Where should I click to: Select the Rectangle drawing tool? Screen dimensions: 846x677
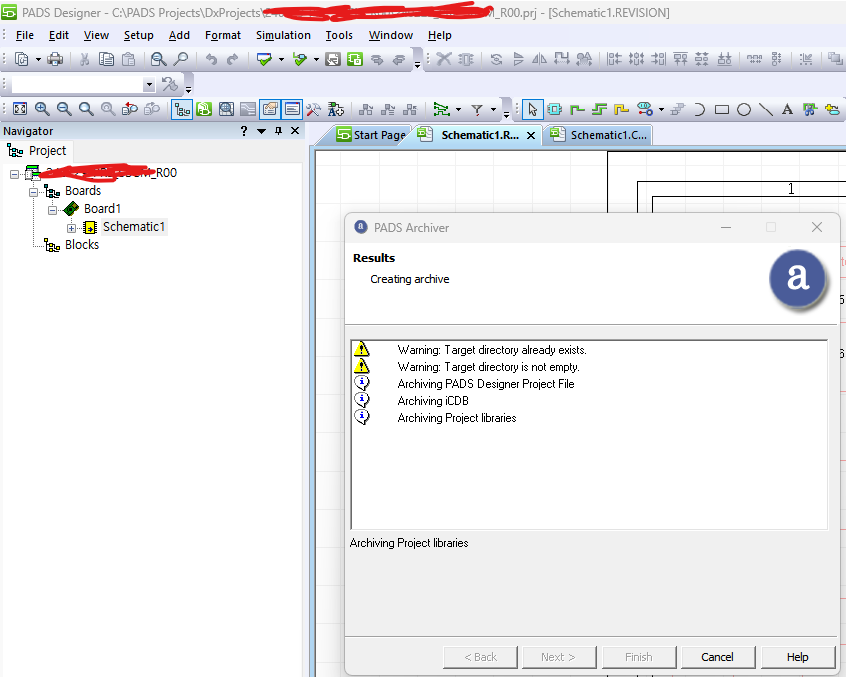722,110
